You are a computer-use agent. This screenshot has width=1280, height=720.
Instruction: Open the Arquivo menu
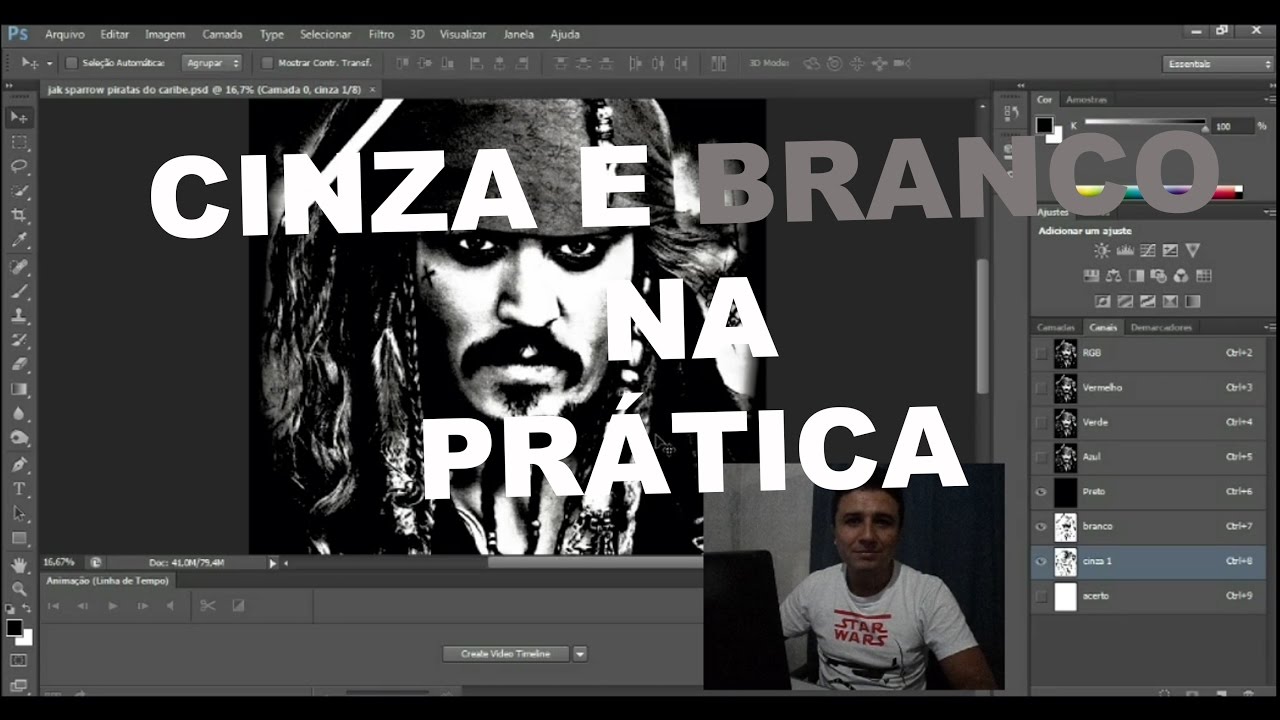65,34
